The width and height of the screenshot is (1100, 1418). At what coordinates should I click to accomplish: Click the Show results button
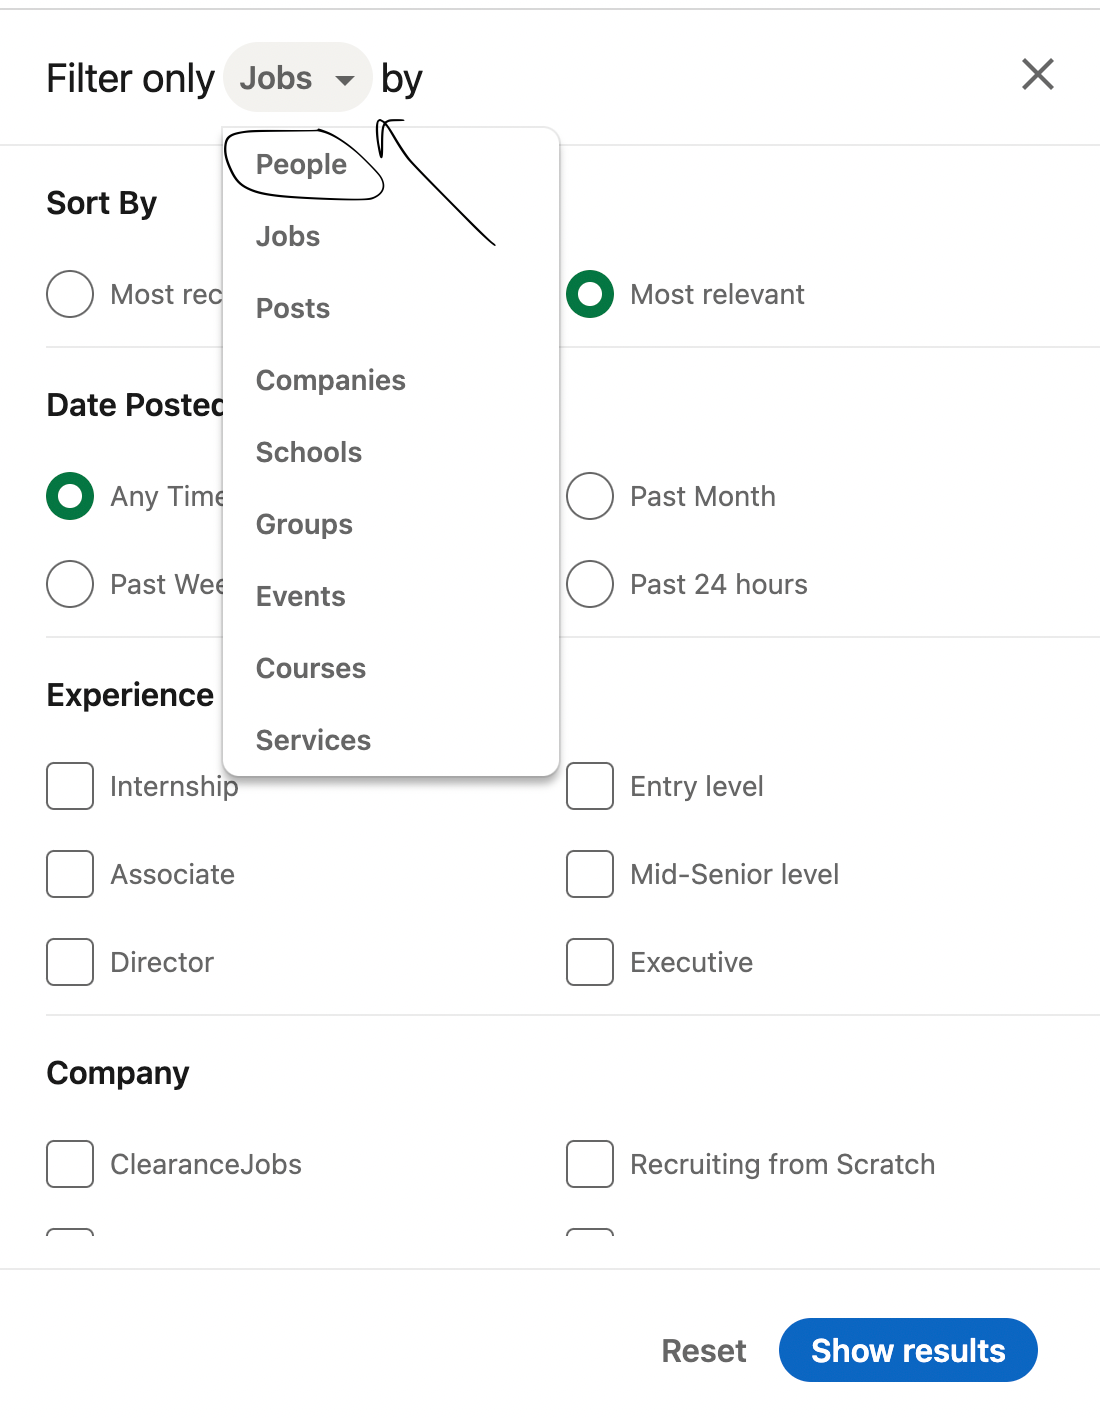click(x=908, y=1350)
